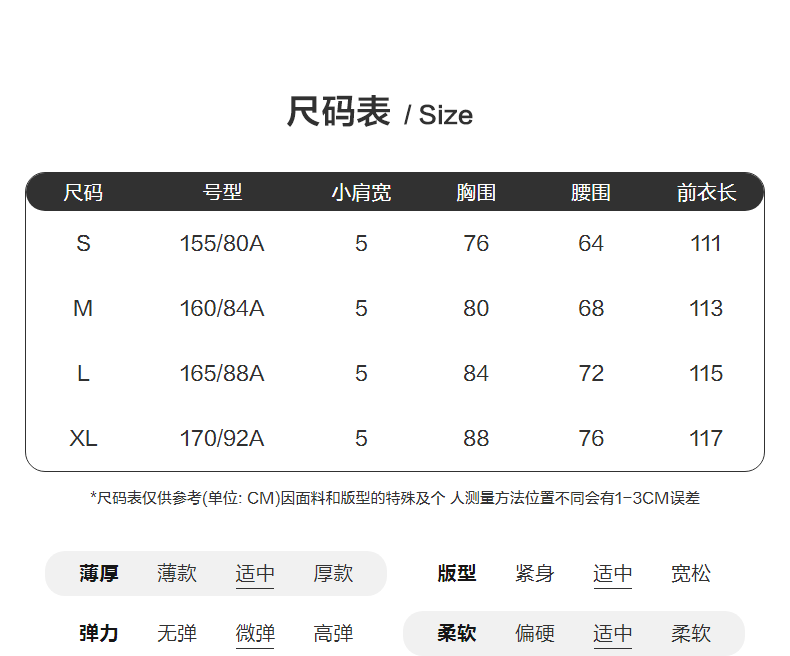Click the 113 front length value
The width and height of the screenshot is (790, 656).
(x=706, y=309)
